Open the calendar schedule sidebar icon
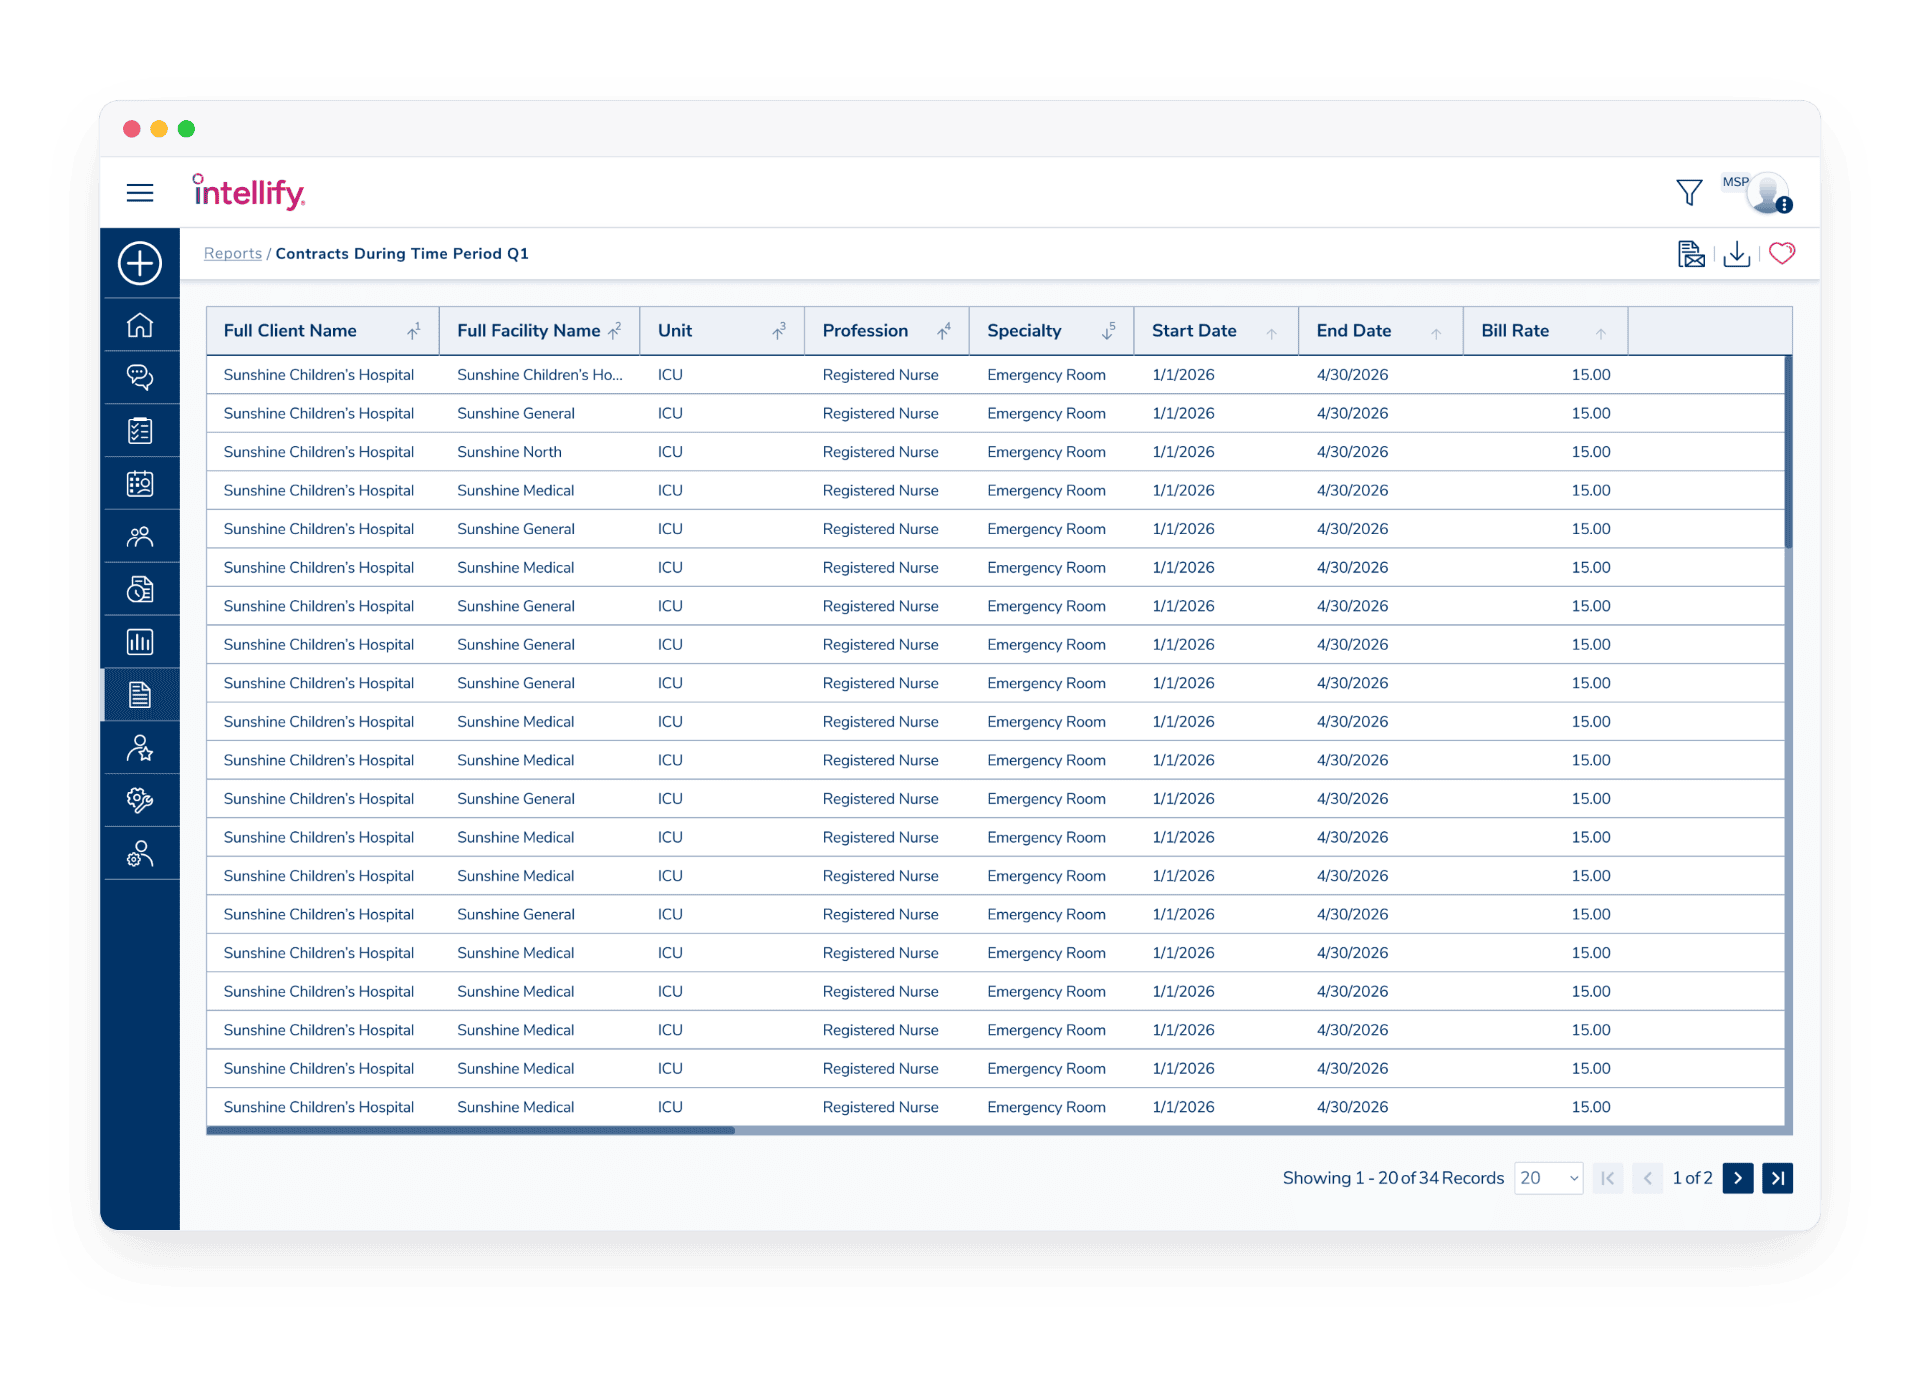 click(140, 483)
